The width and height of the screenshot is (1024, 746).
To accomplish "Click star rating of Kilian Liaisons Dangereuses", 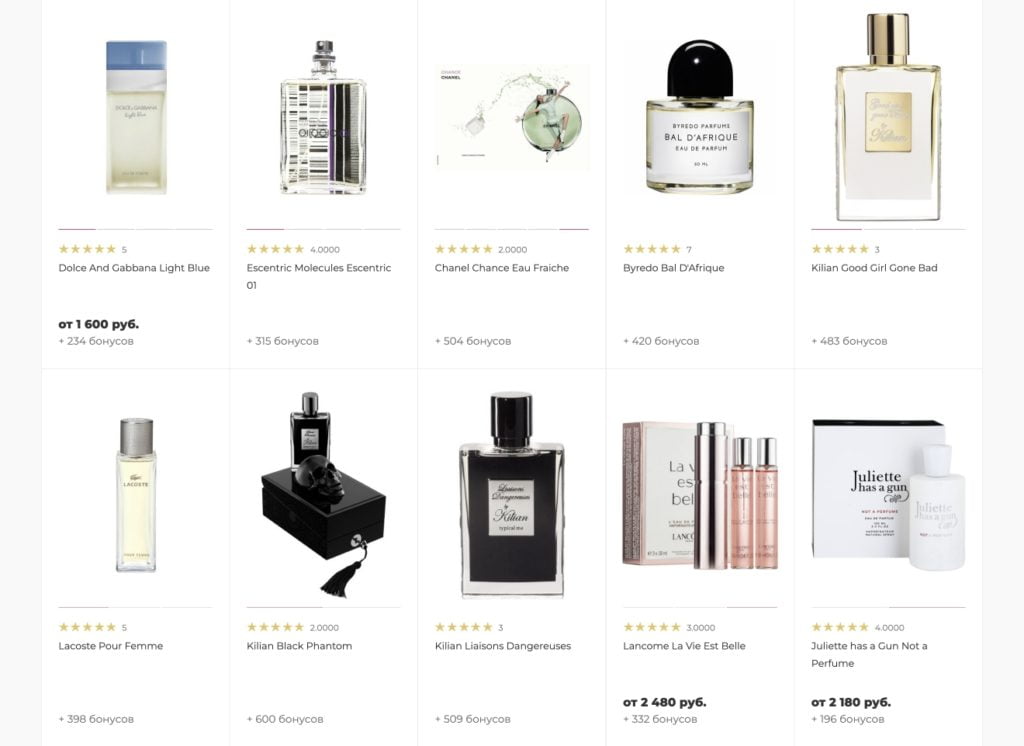I will point(464,627).
